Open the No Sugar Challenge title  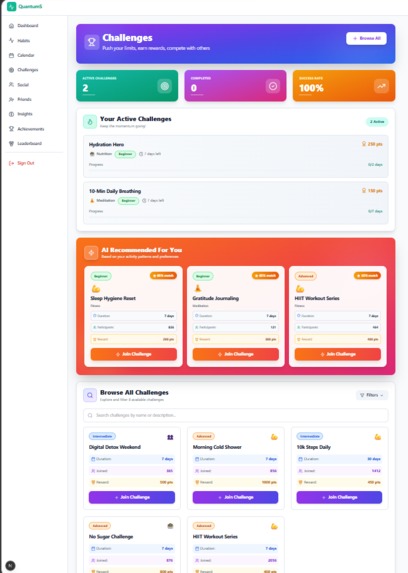click(x=111, y=536)
